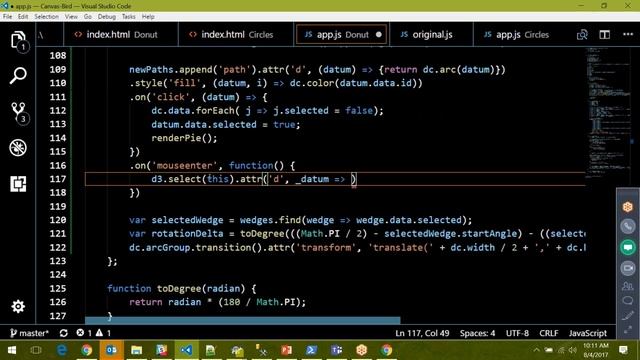
Task: Open Task View on the taskbar
Action: coord(36,350)
